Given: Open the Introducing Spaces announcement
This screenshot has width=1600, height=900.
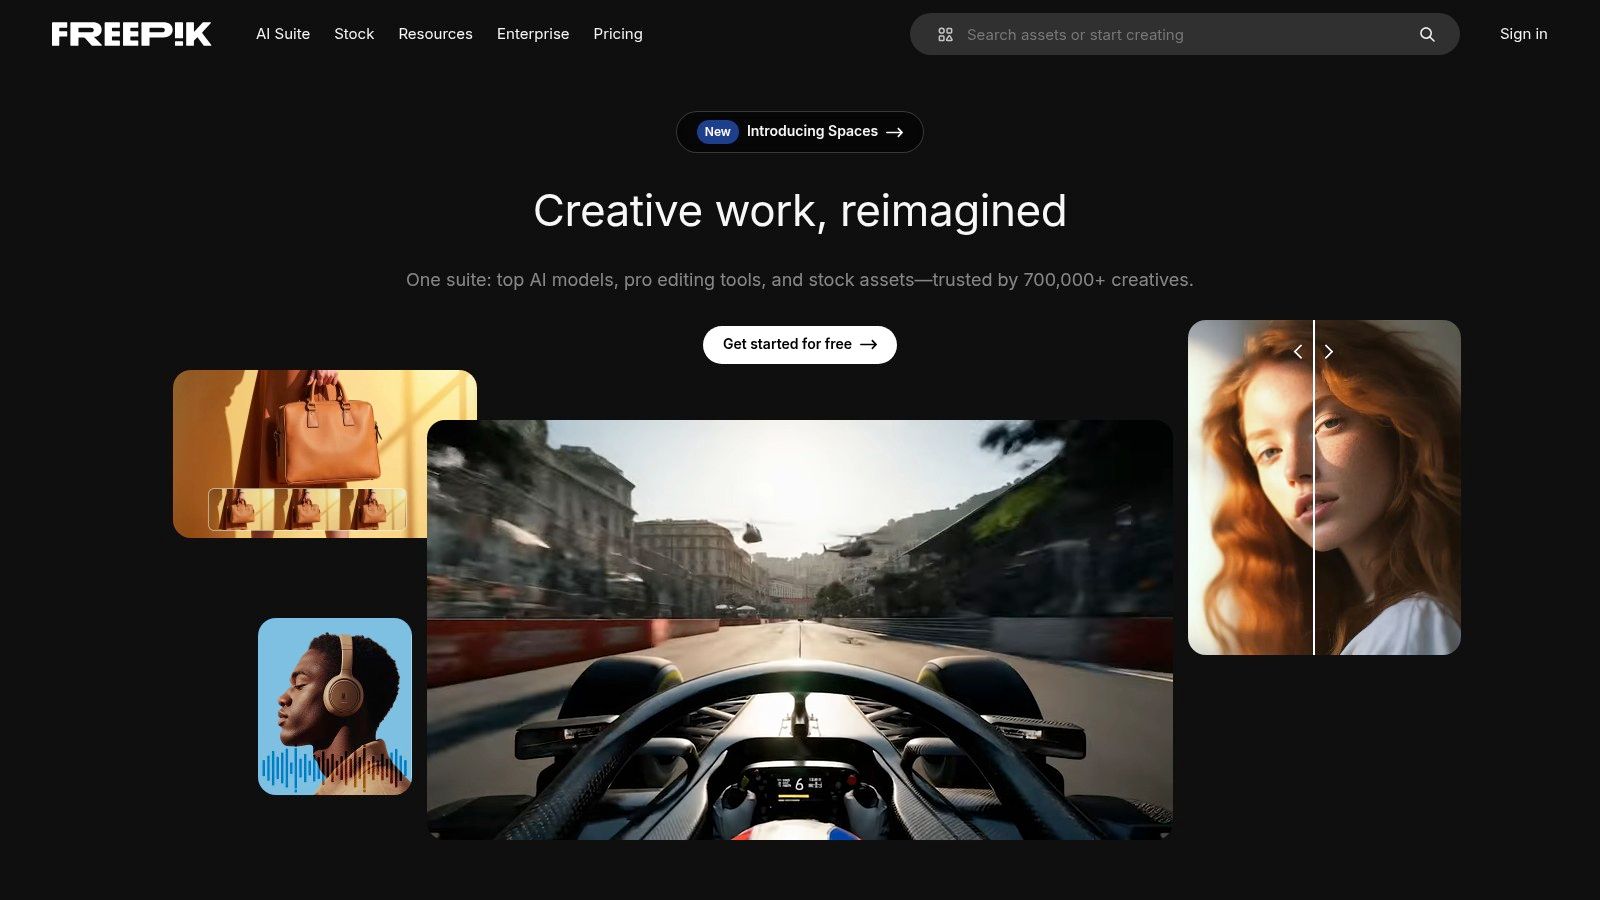Looking at the screenshot, I should (811, 132).
